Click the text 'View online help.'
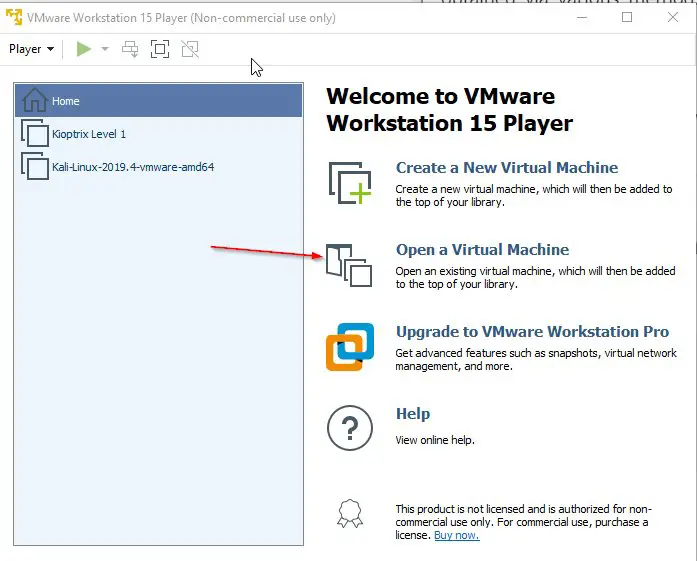Screen dimensions: 697x561 coord(435,440)
